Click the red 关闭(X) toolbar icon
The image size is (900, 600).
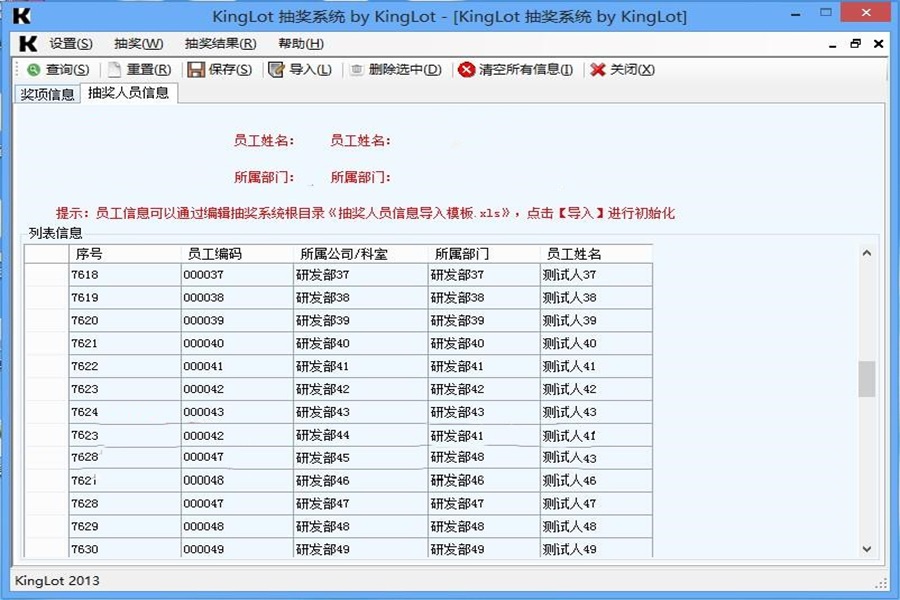(598, 69)
